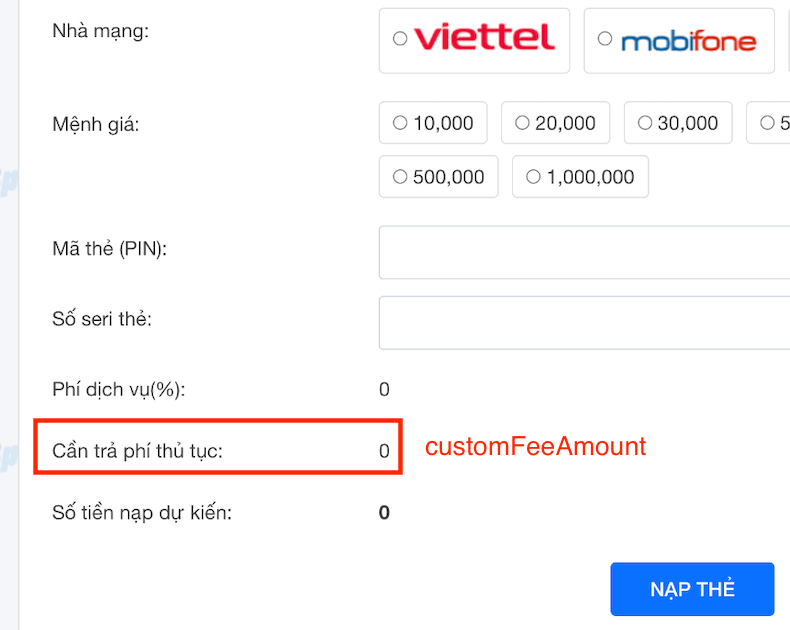Click the red customFeeAmount annotation text
The image size is (790, 630).
pyautogui.click(x=535, y=447)
